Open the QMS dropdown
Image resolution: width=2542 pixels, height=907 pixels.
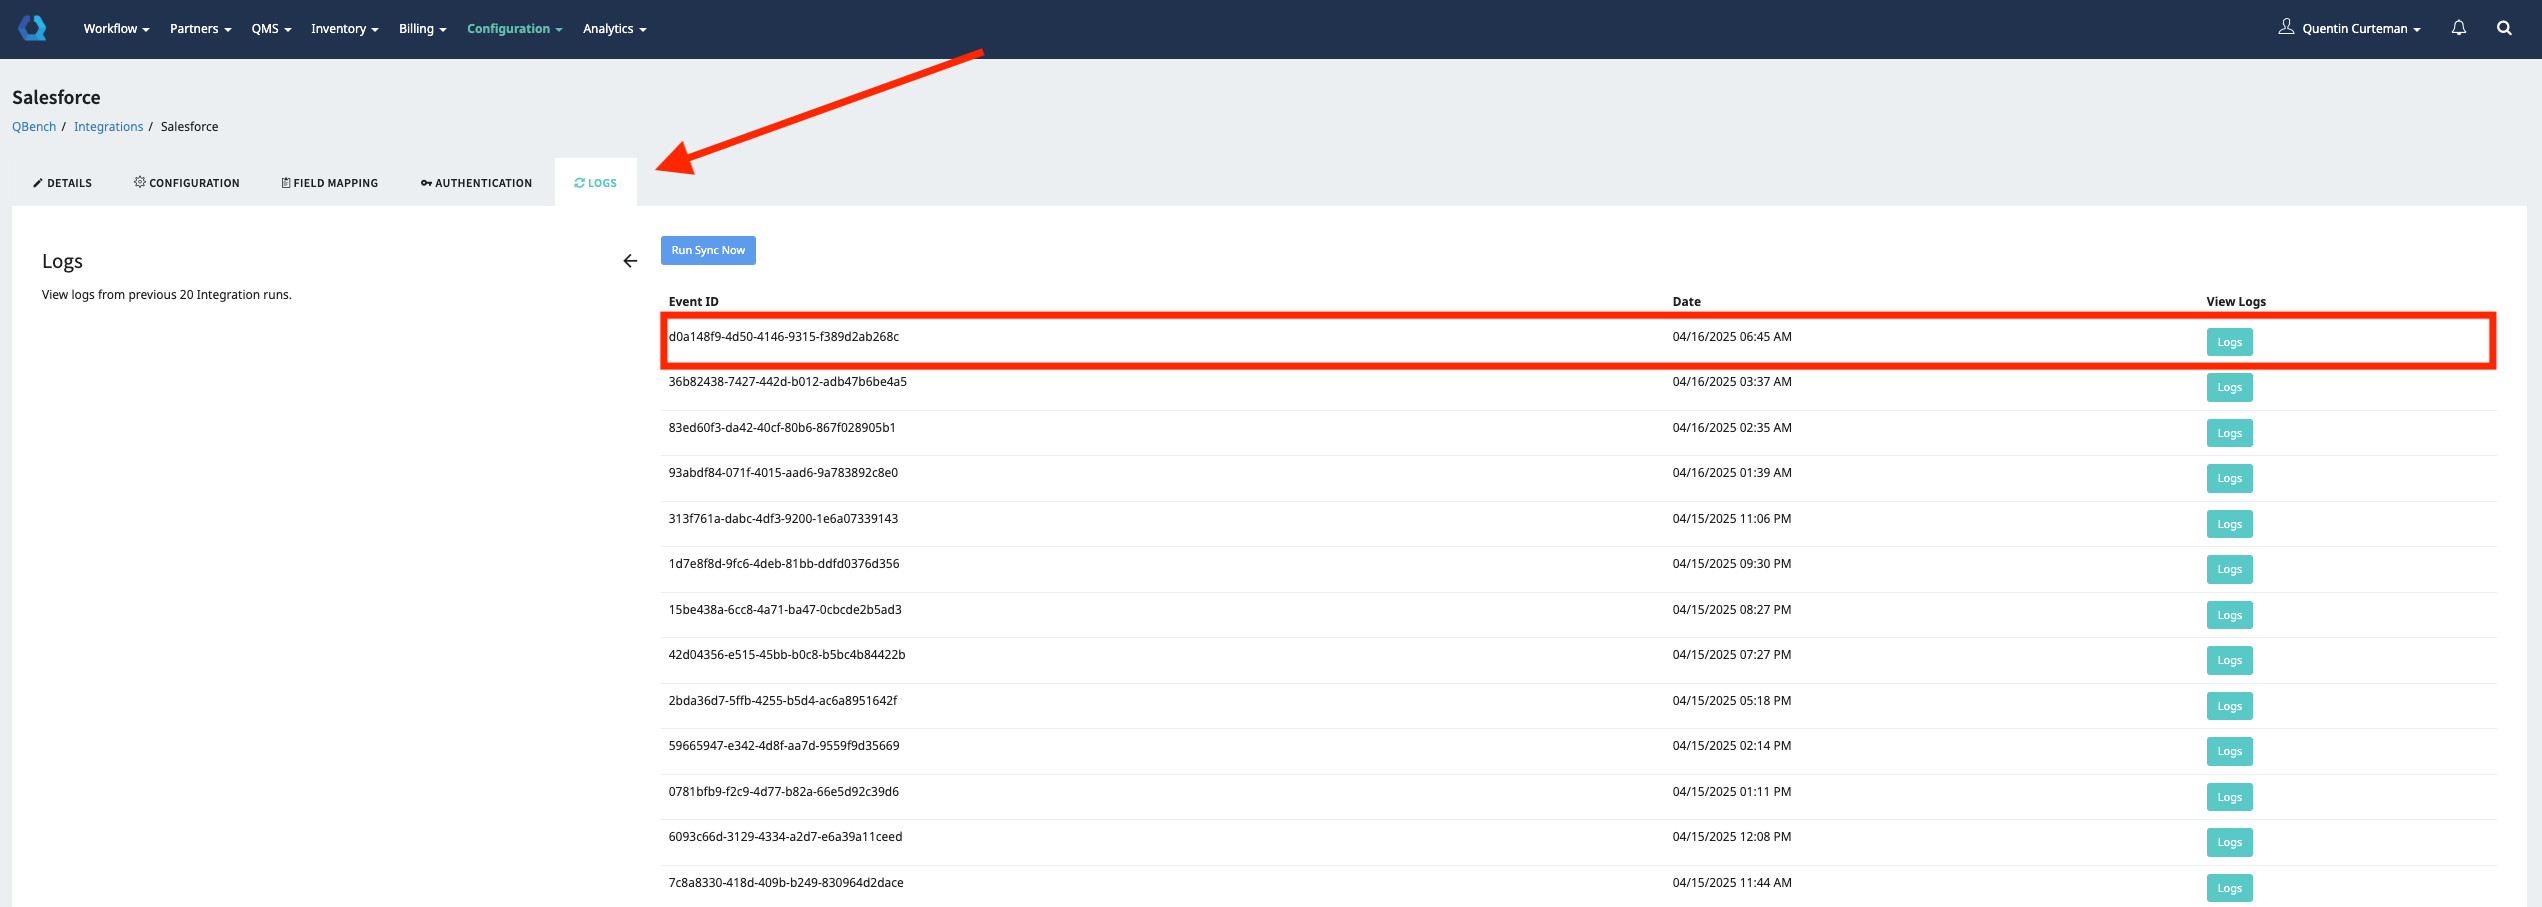(x=271, y=29)
